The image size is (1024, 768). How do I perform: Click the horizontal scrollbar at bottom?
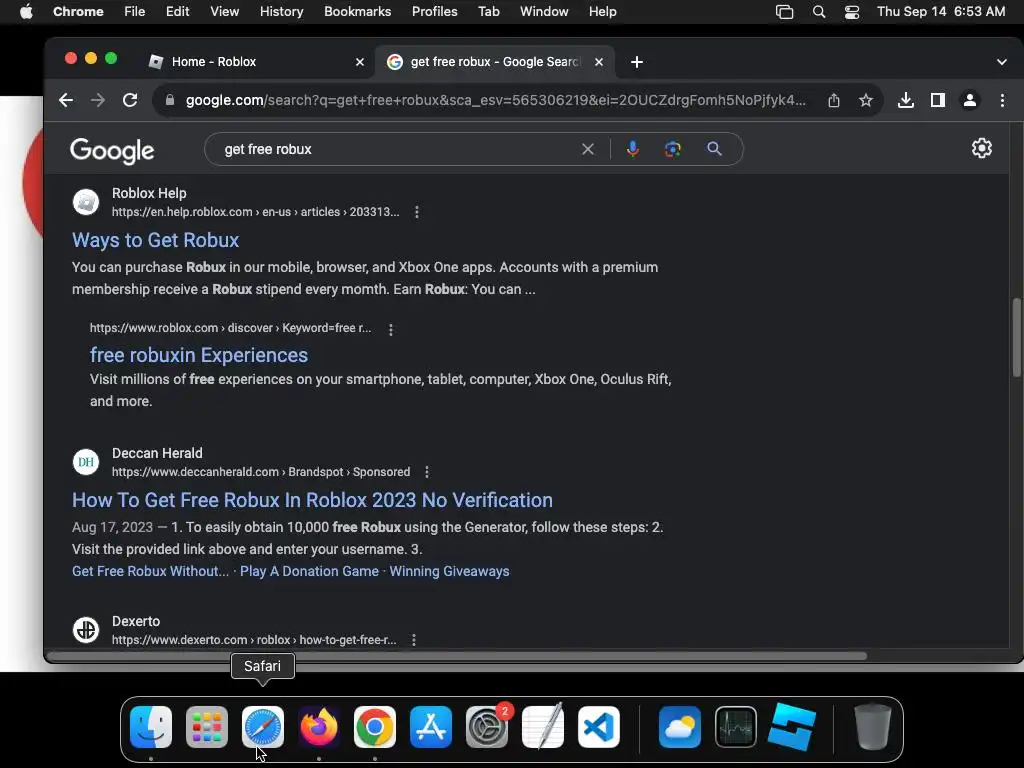[x=457, y=656]
